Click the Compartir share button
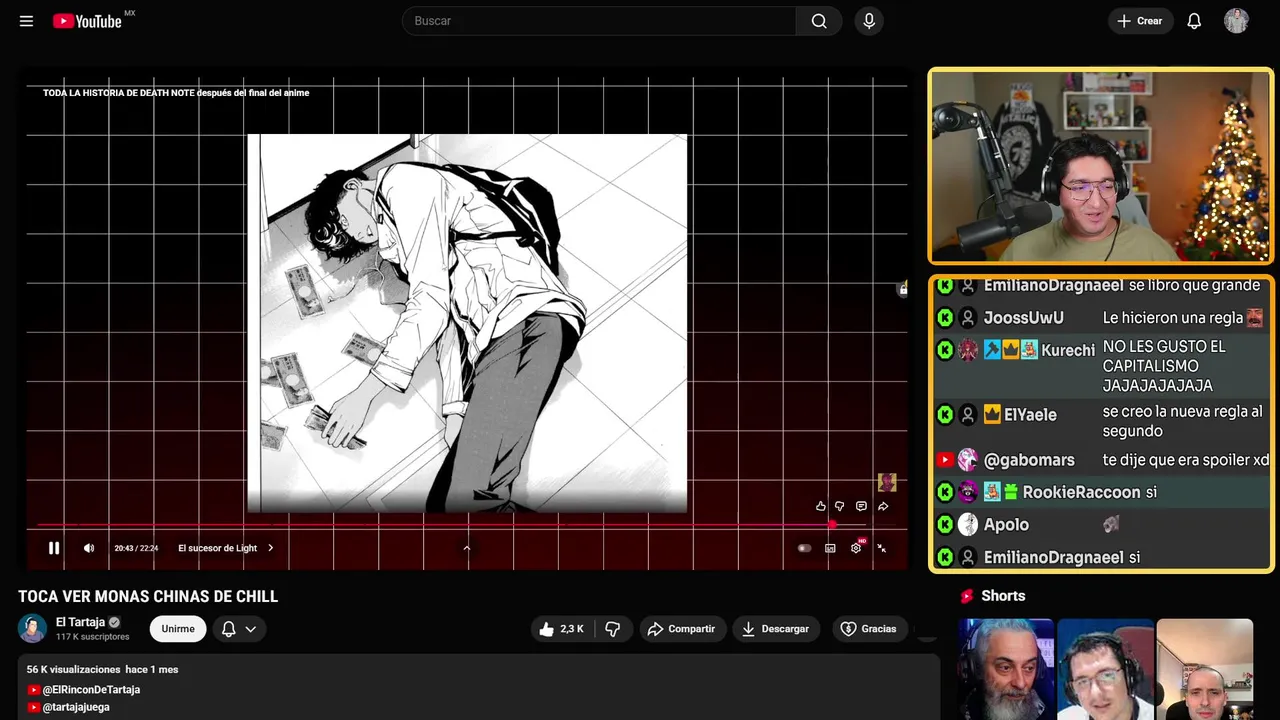Image resolution: width=1280 pixels, height=720 pixels. (682, 629)
